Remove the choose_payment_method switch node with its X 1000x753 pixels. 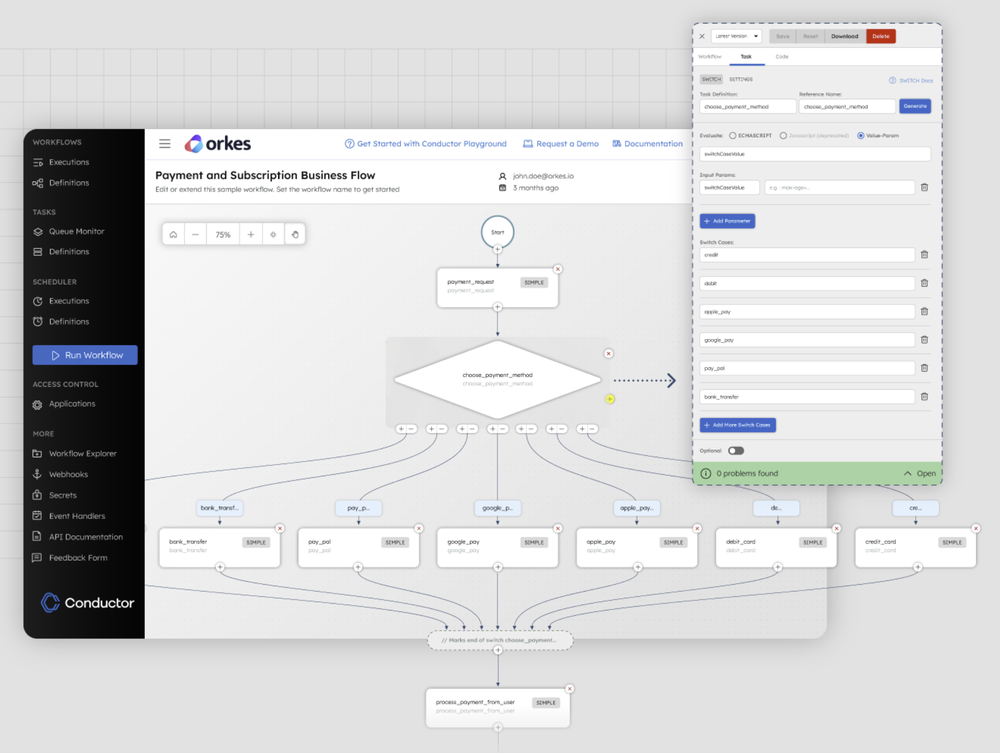pyautogui.click(x=608, y=353)
